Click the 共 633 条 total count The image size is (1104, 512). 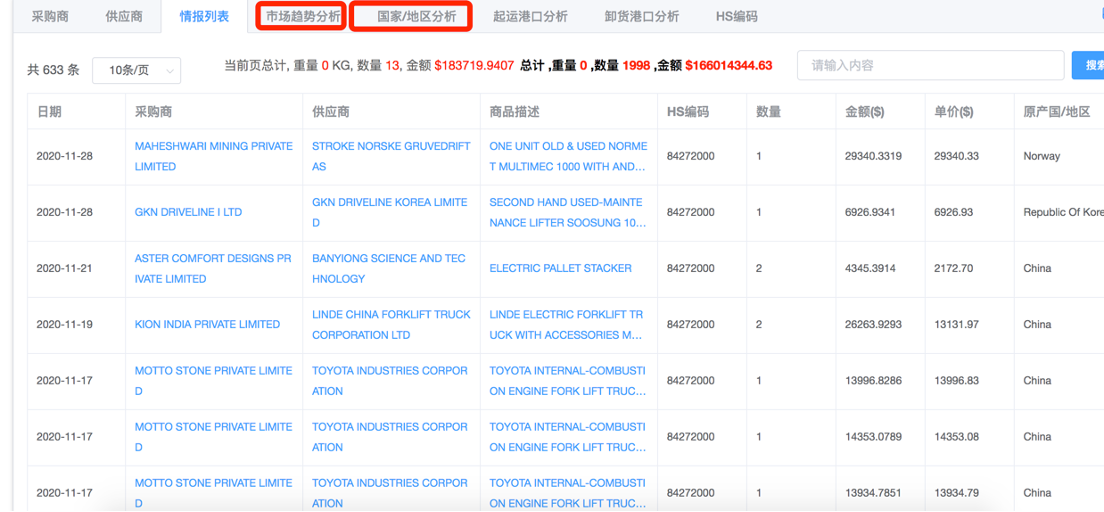click(54, 70)
